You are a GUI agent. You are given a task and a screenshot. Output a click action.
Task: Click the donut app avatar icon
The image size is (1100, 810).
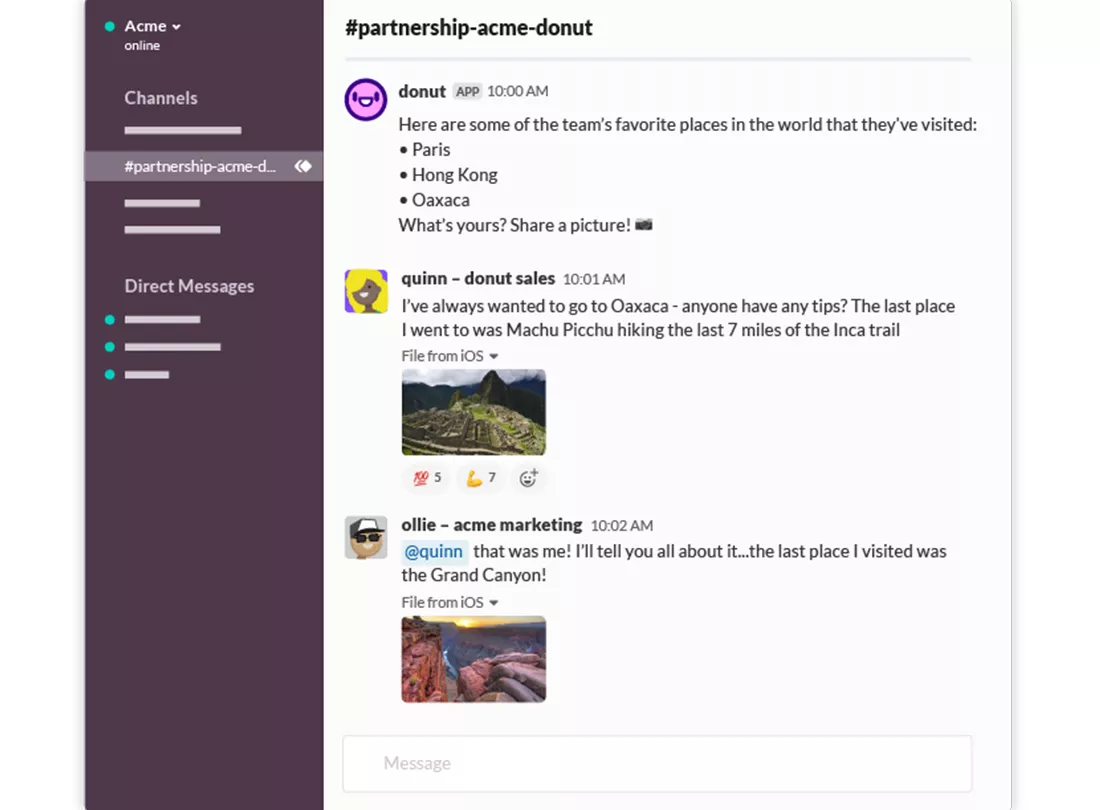pos(366,100)
